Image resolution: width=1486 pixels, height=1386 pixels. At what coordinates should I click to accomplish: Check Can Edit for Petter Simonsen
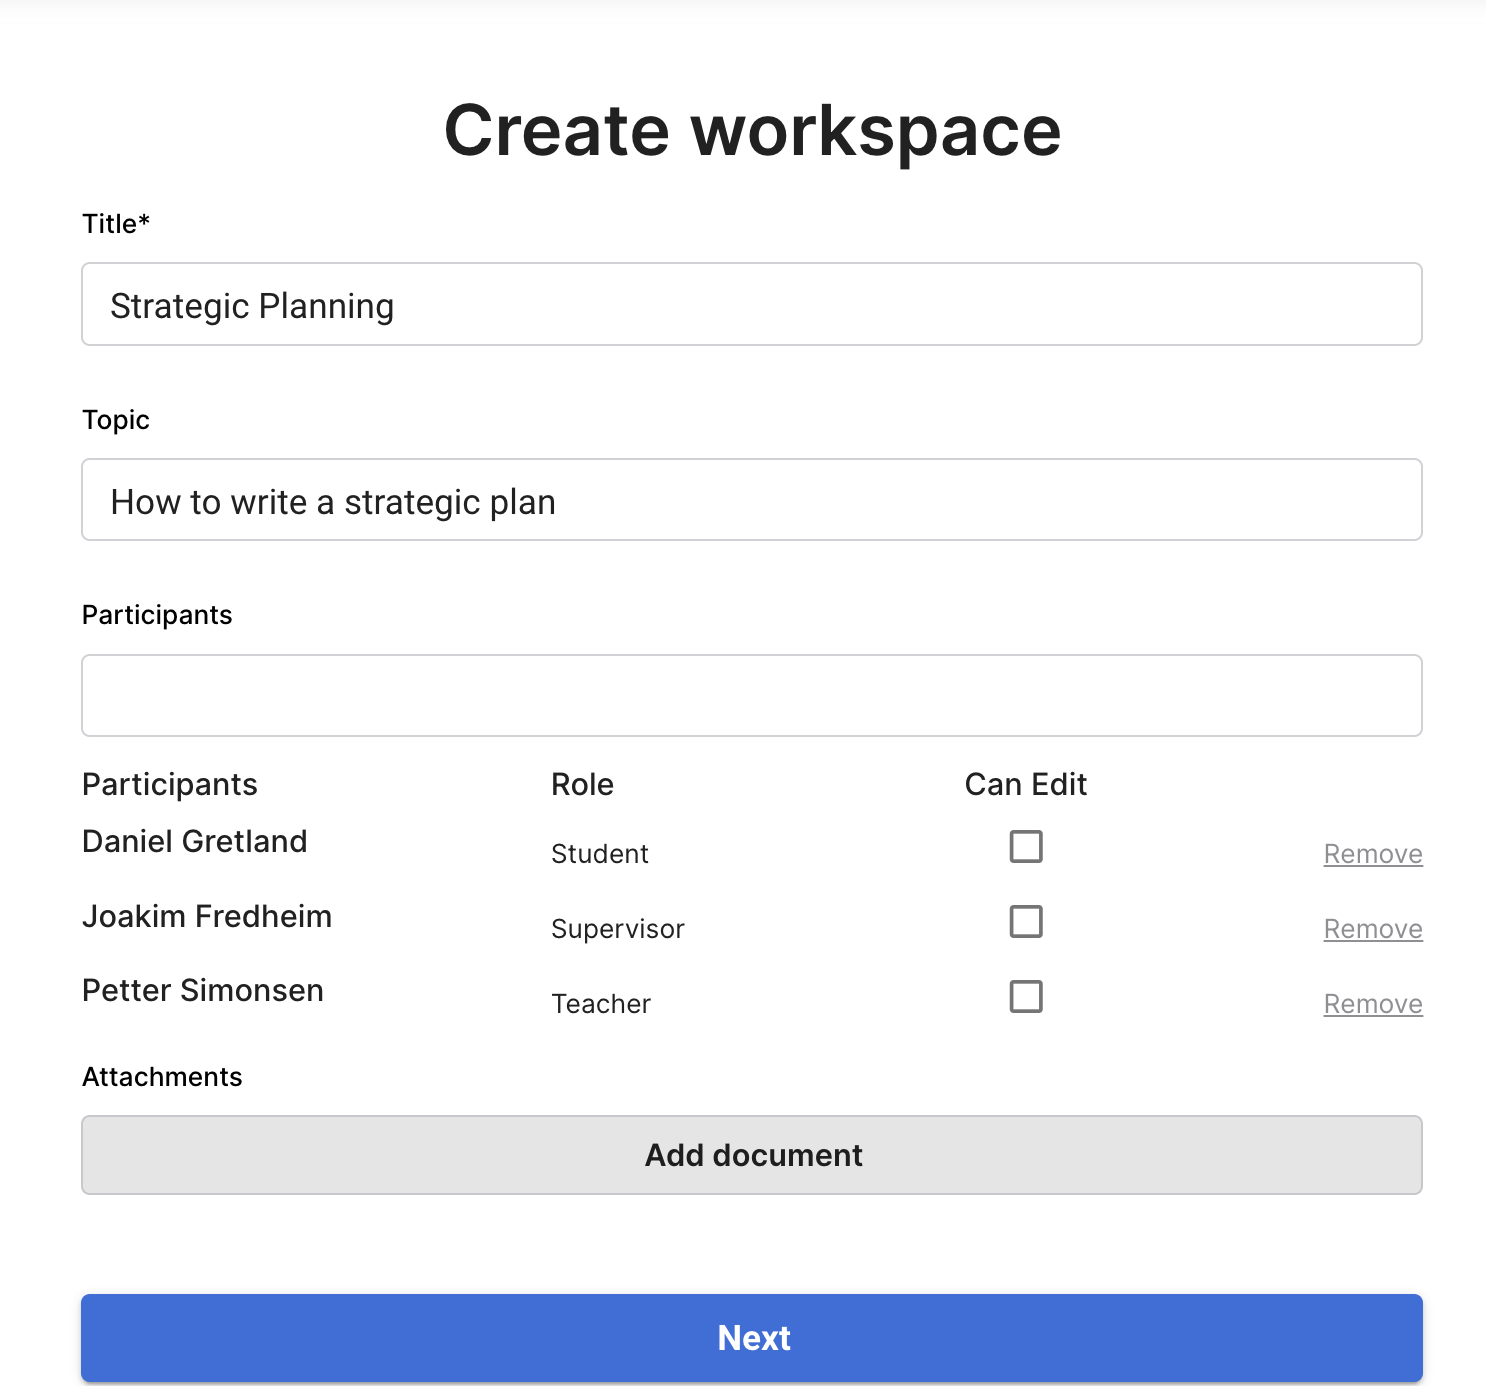(x=1026, y=997)
